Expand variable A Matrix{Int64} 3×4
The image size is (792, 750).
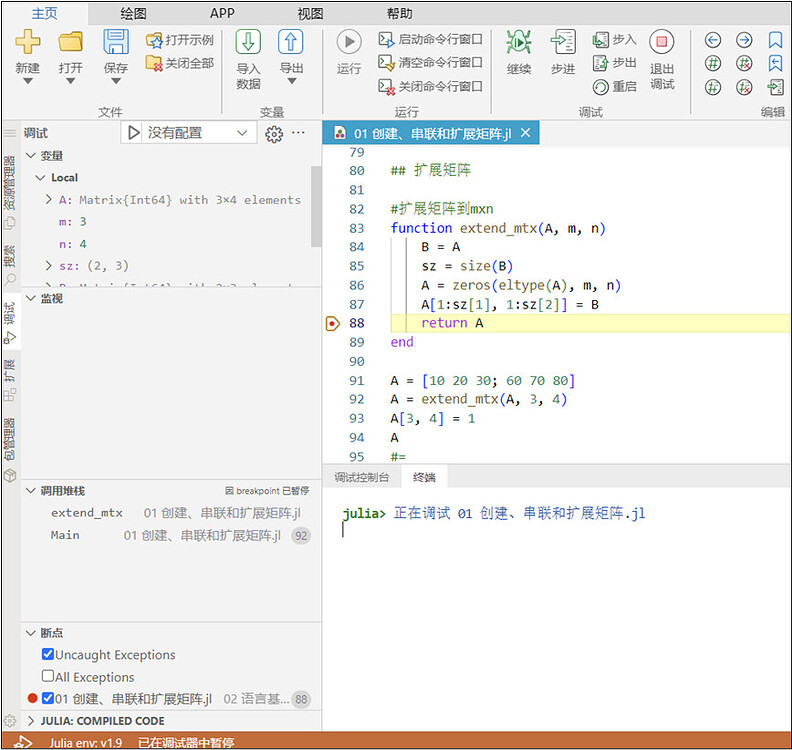click(x=48, y=199)
